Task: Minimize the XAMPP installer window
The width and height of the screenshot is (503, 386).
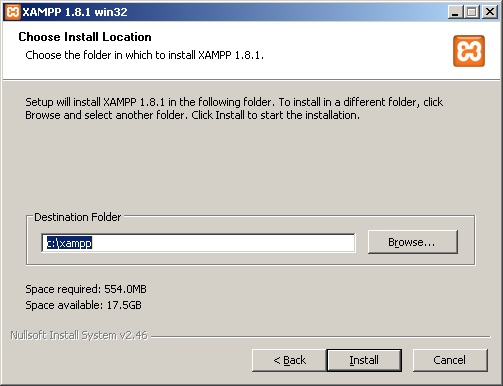Action: click(x=455, y=12)
